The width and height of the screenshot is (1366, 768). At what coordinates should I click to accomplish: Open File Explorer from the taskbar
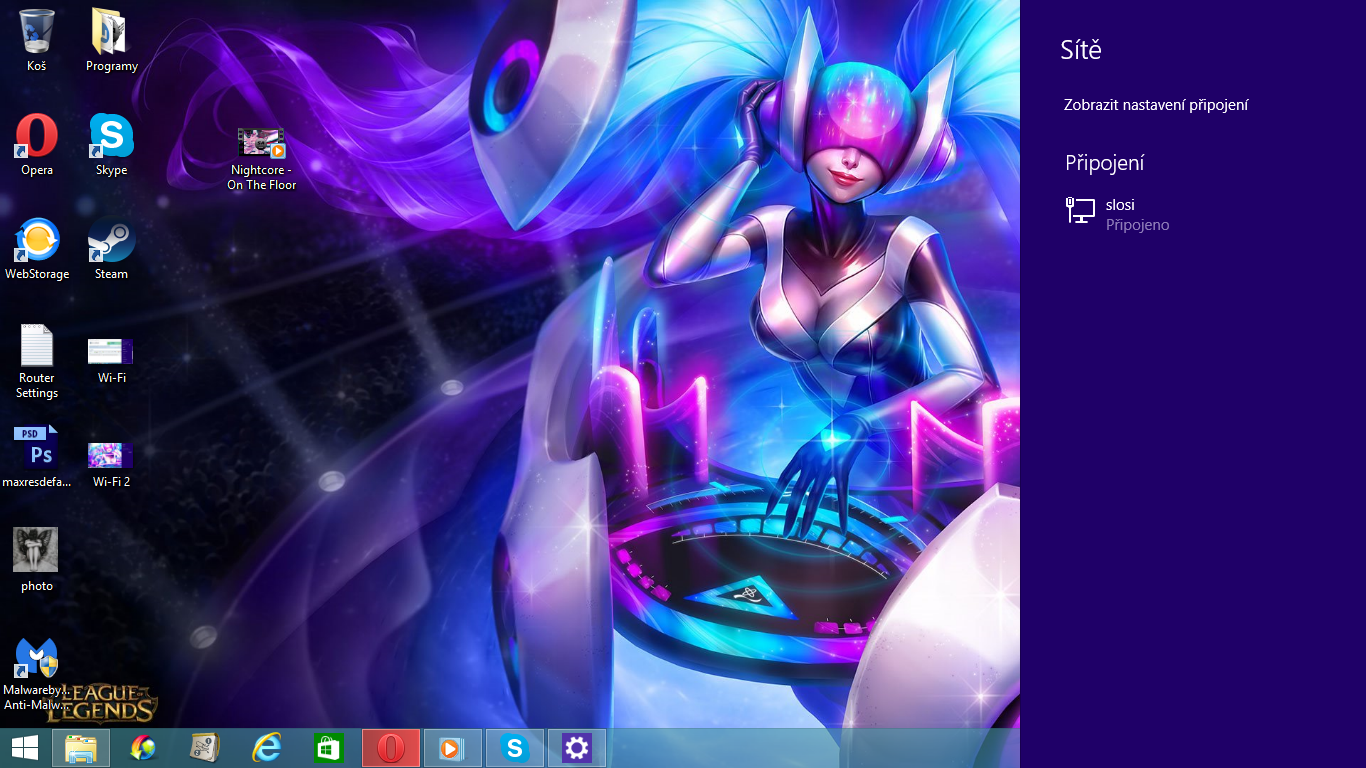[81, 748]
